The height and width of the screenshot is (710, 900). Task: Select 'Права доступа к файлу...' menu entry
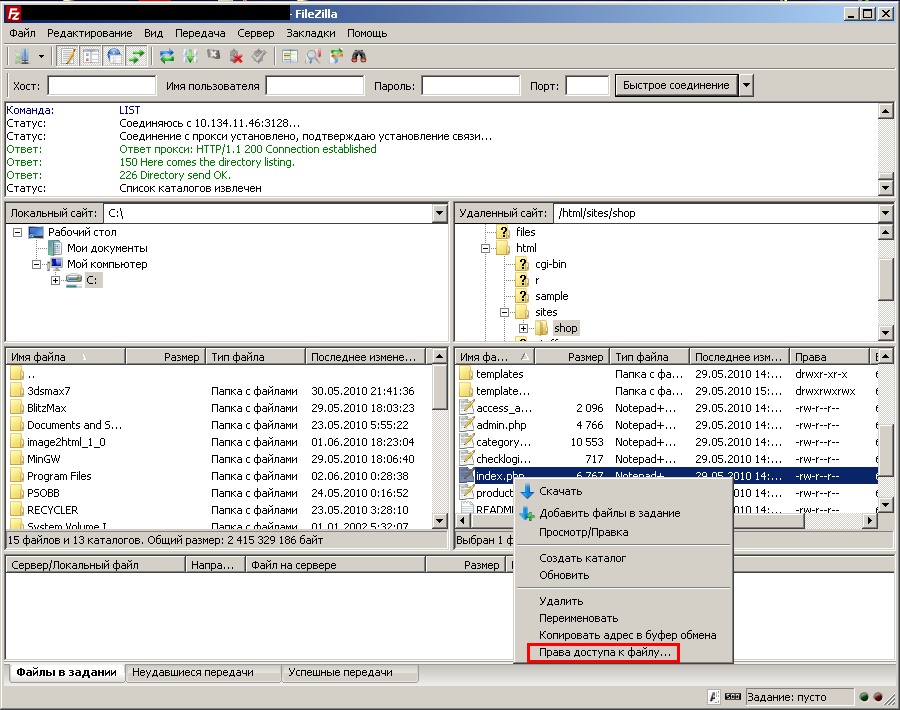605,652
